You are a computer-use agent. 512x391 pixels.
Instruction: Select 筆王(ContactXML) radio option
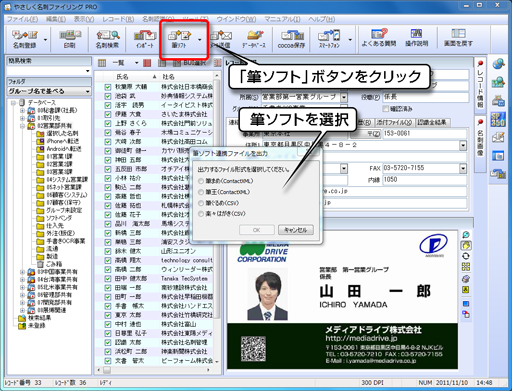(x=201, y=192)
